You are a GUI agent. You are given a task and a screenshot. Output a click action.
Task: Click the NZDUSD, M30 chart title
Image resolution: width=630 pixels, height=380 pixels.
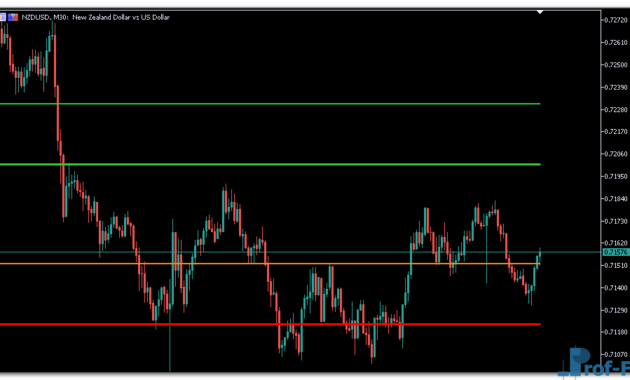pyautogui.click(x=96, y=17)
